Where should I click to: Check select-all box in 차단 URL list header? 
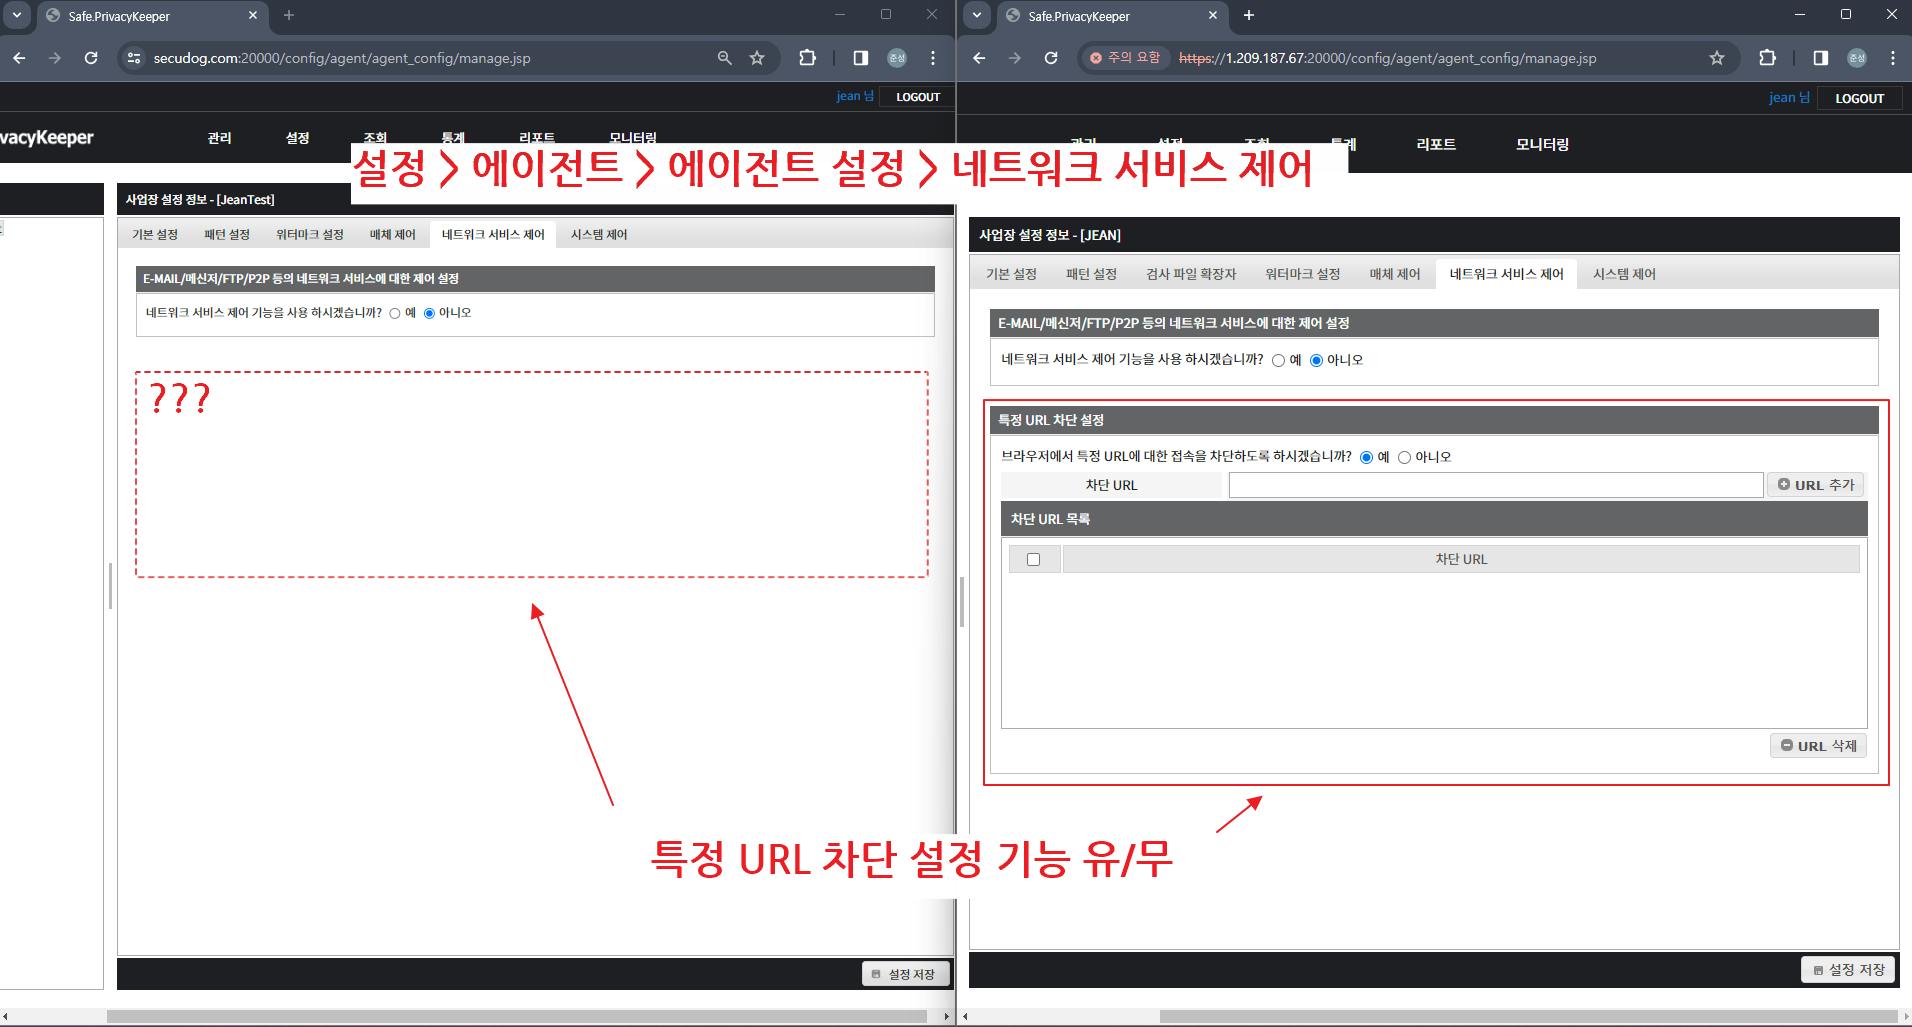click(x=1034, y=559)
